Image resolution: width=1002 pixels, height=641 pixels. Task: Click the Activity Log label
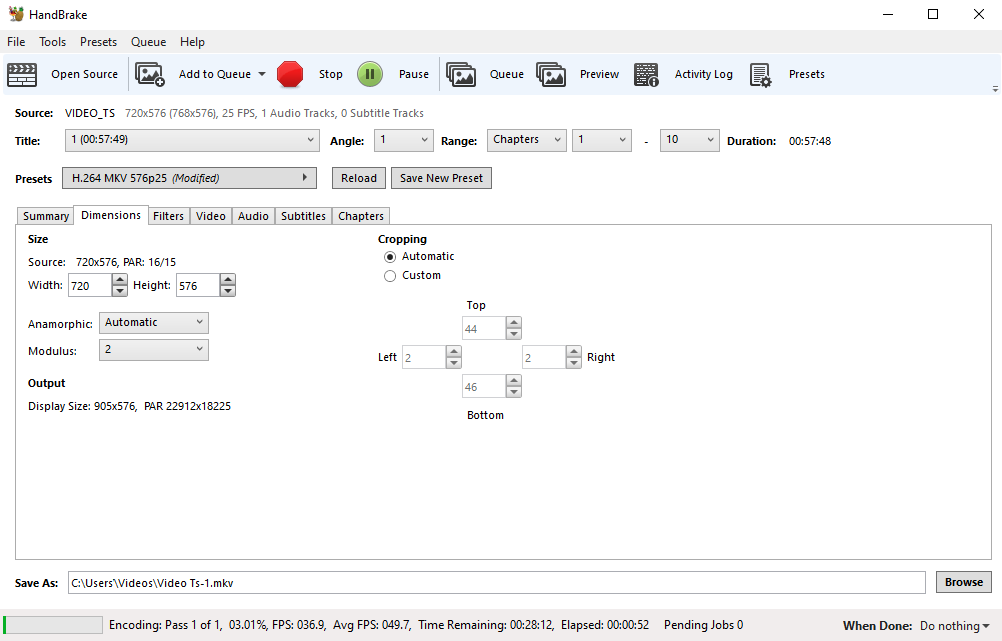704,74
